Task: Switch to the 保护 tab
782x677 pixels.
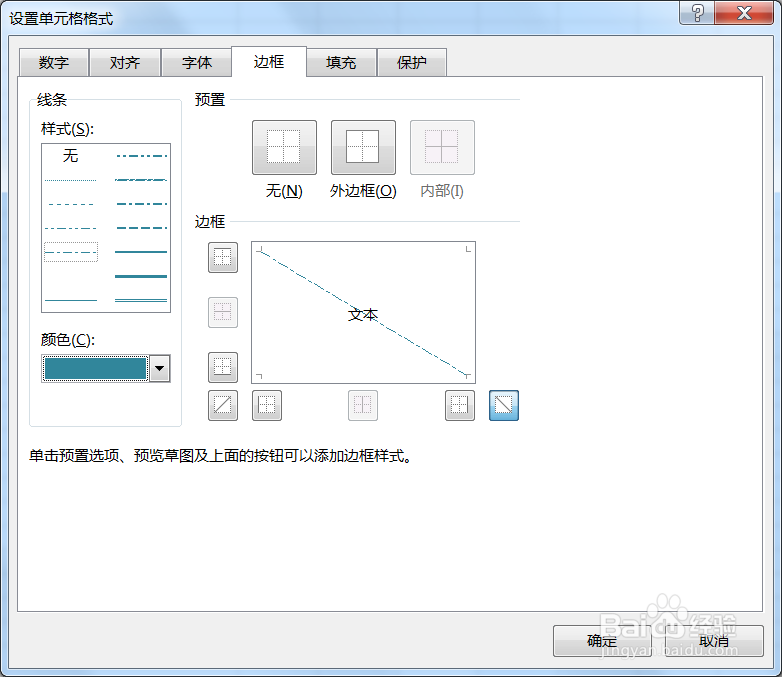Action: (x=411, y=62)
